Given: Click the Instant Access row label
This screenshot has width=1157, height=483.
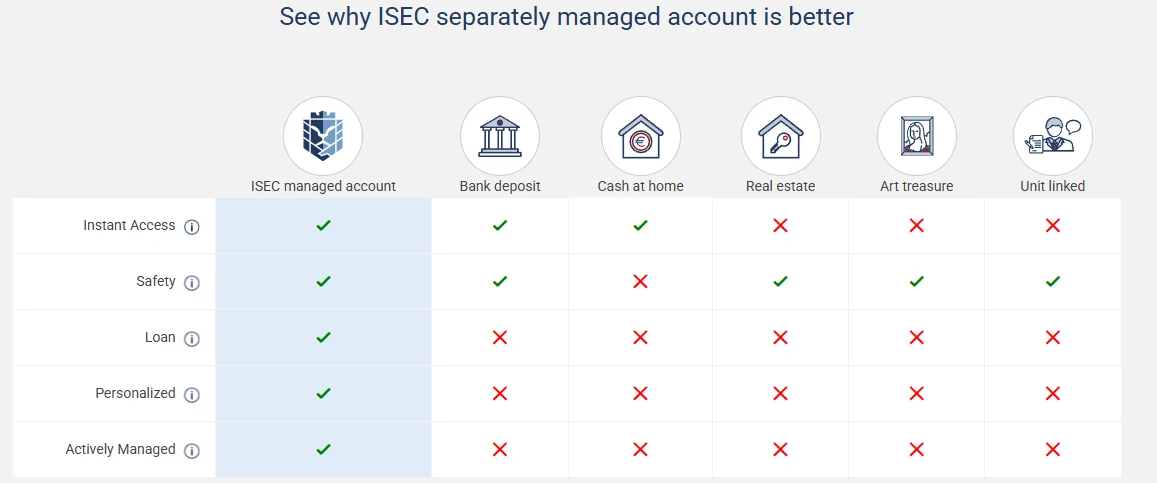Looking at the screenshot, I should (129, 226).
